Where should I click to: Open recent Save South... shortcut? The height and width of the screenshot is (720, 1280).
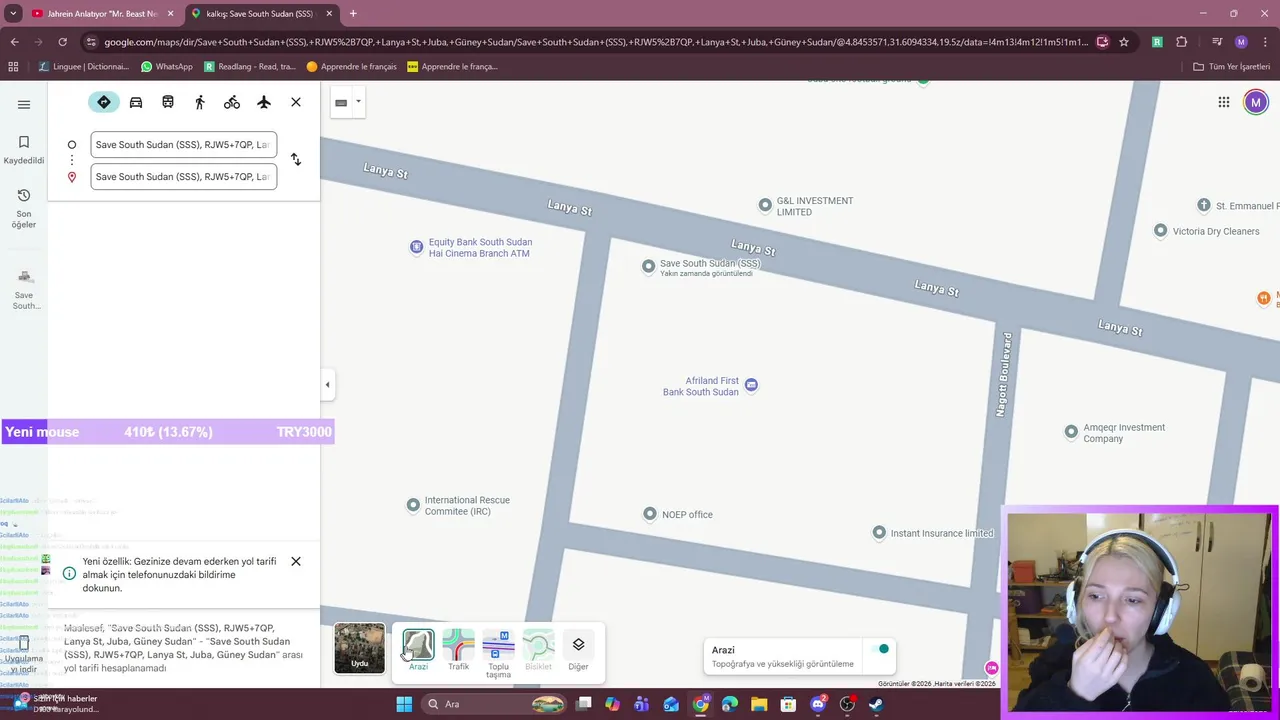tap(24, 289)
